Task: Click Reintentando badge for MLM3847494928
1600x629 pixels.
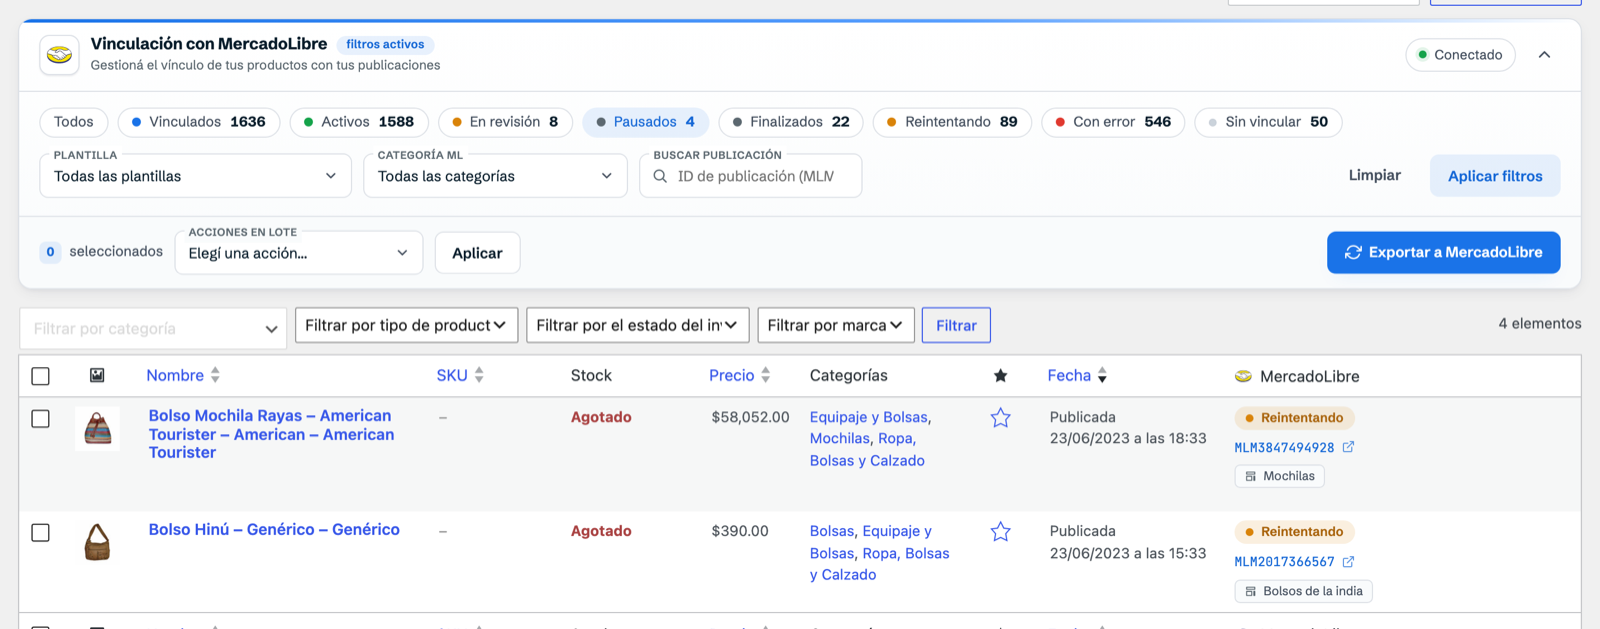Action: point(1294,418)
